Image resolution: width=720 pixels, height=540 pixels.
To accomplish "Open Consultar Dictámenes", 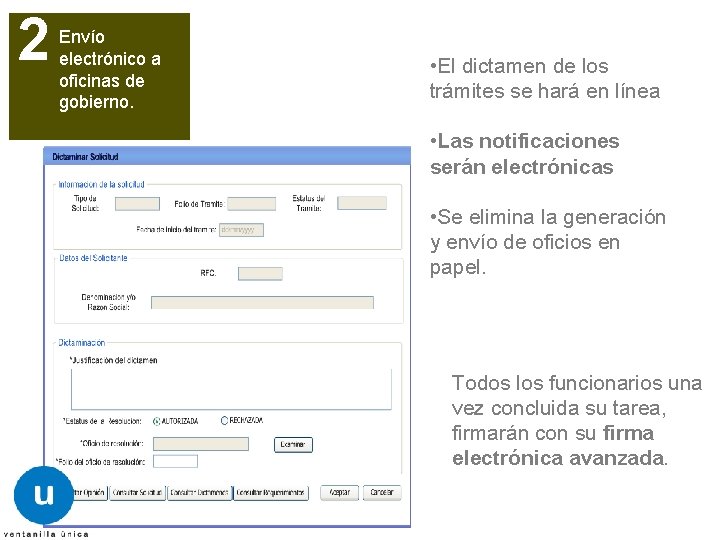I will (x=199, y=493).
